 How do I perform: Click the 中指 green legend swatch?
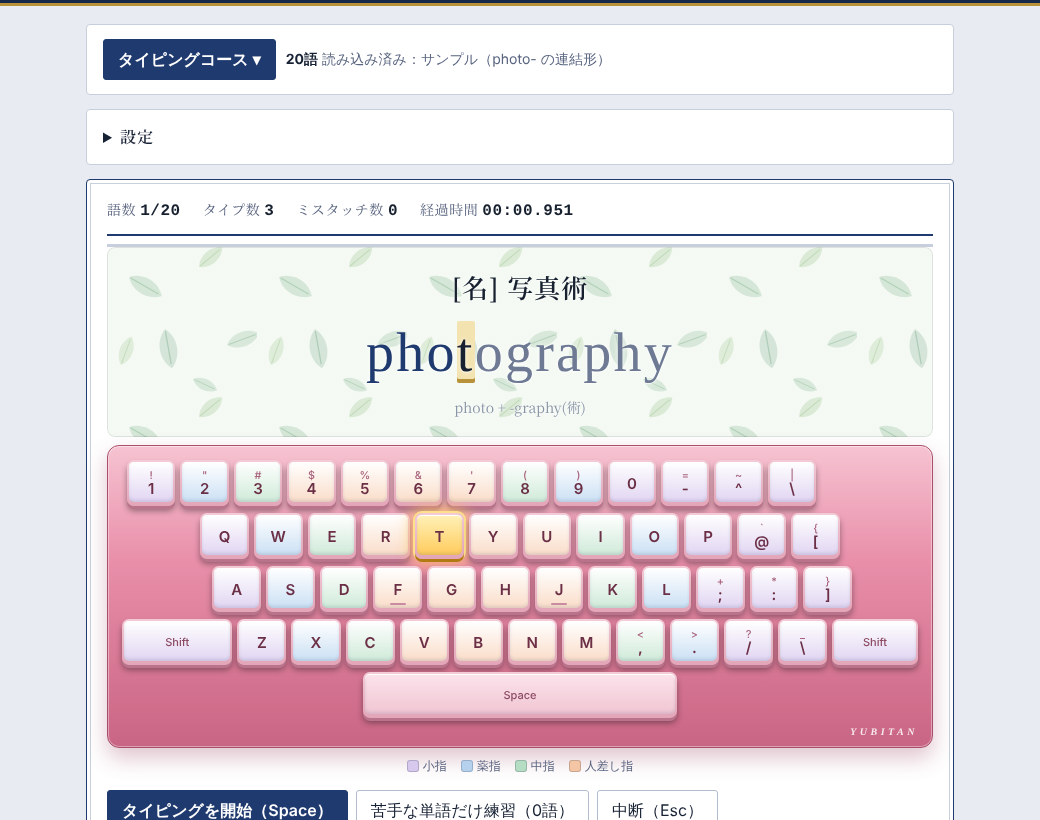[521, 766]
